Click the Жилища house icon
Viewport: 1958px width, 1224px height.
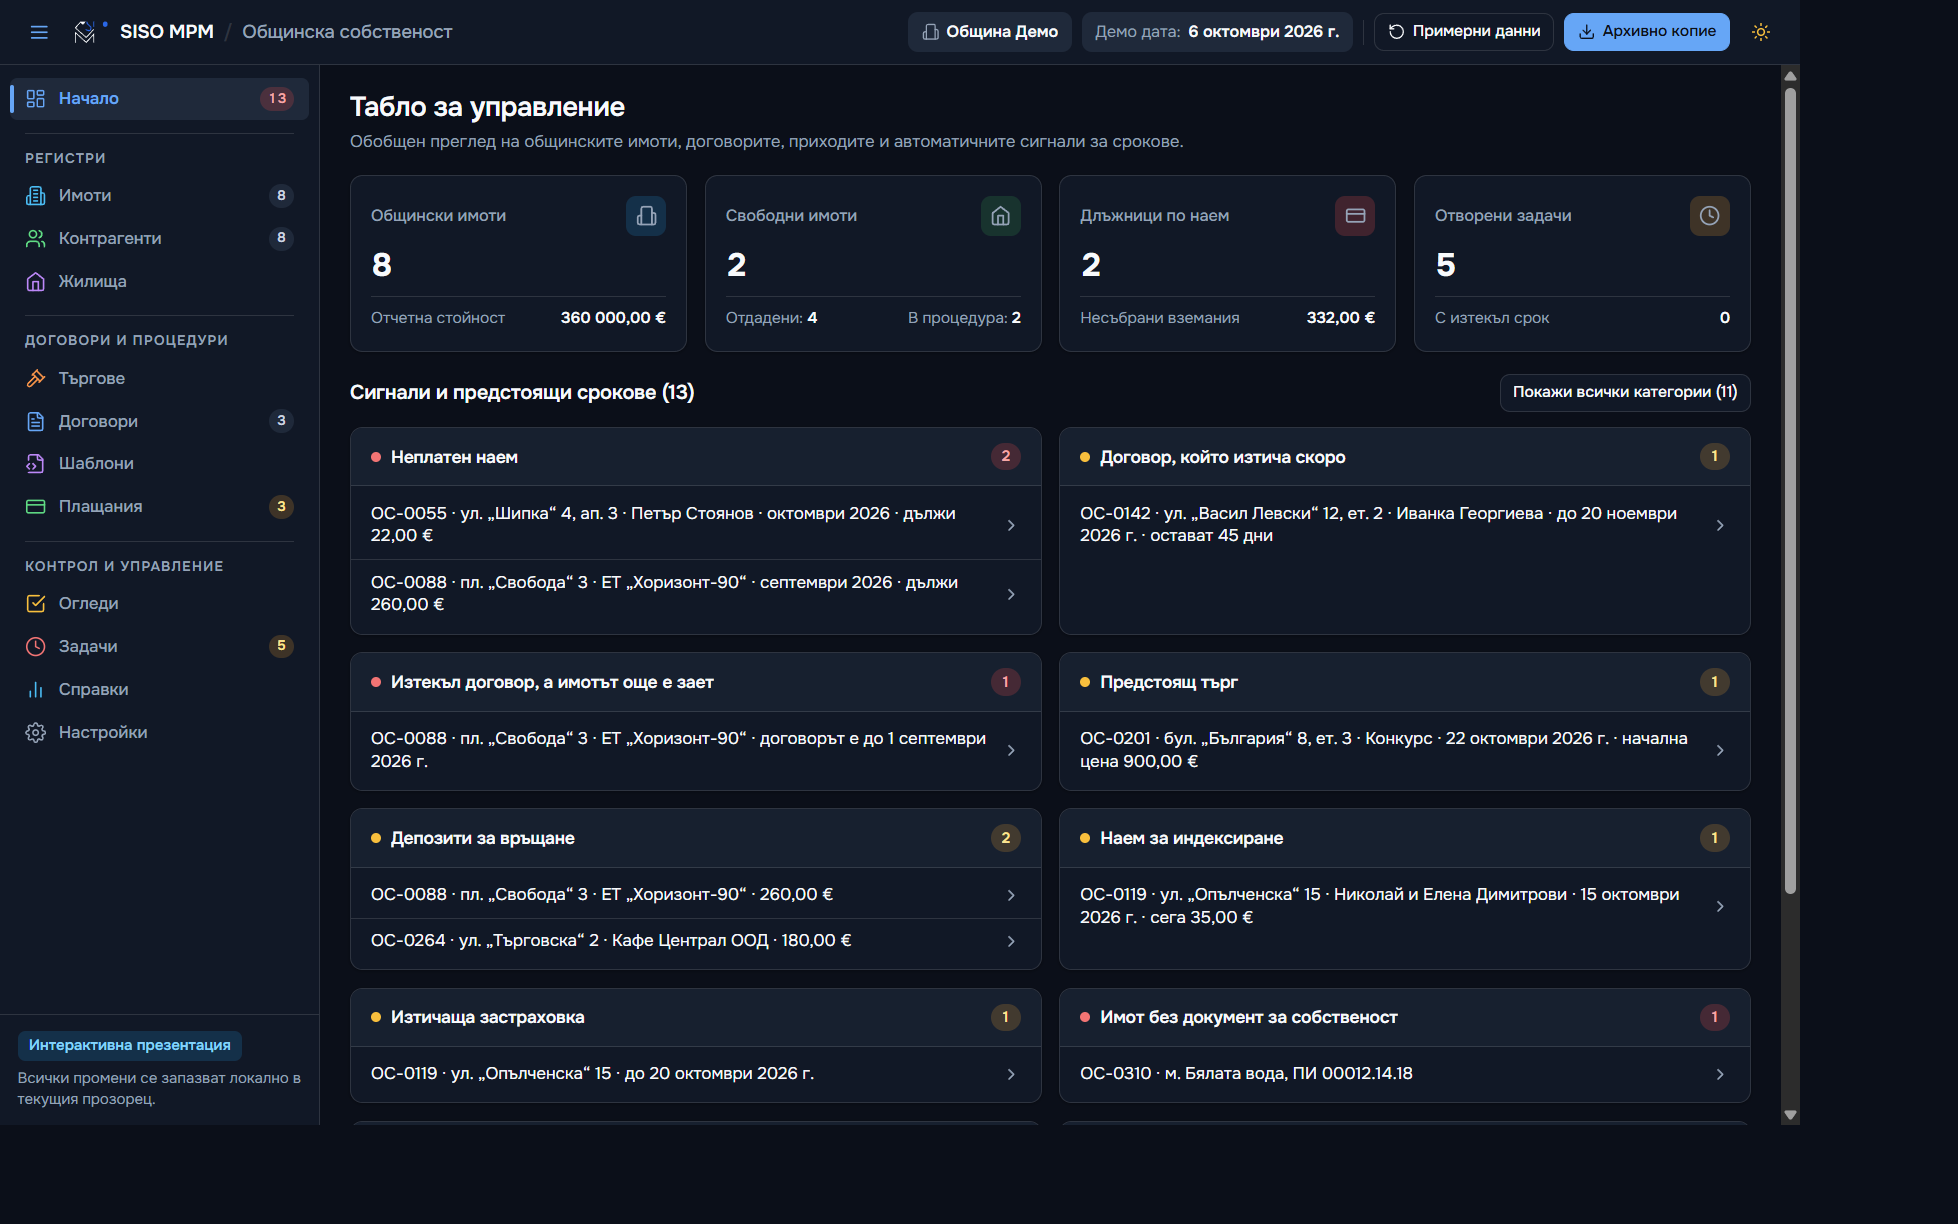pos(36,282)
